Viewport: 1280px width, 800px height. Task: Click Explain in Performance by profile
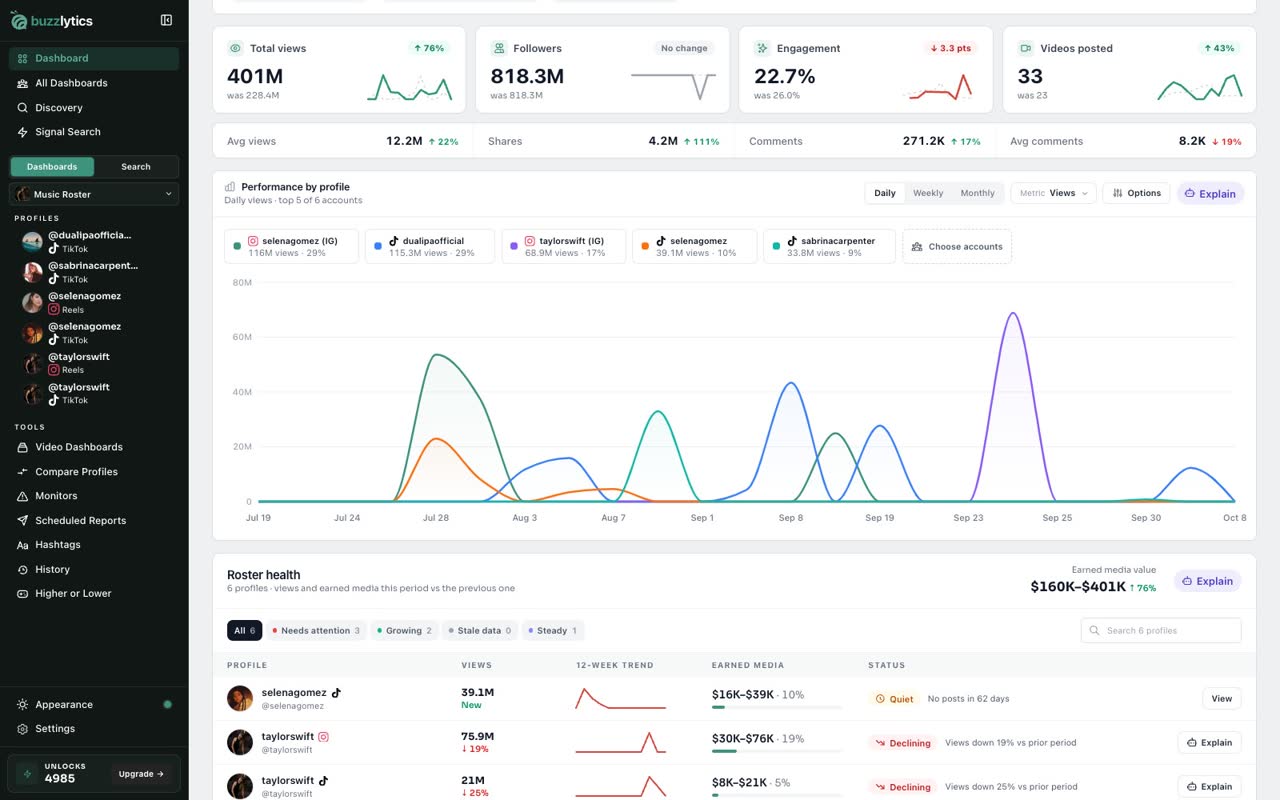(x=1210, y=194)
